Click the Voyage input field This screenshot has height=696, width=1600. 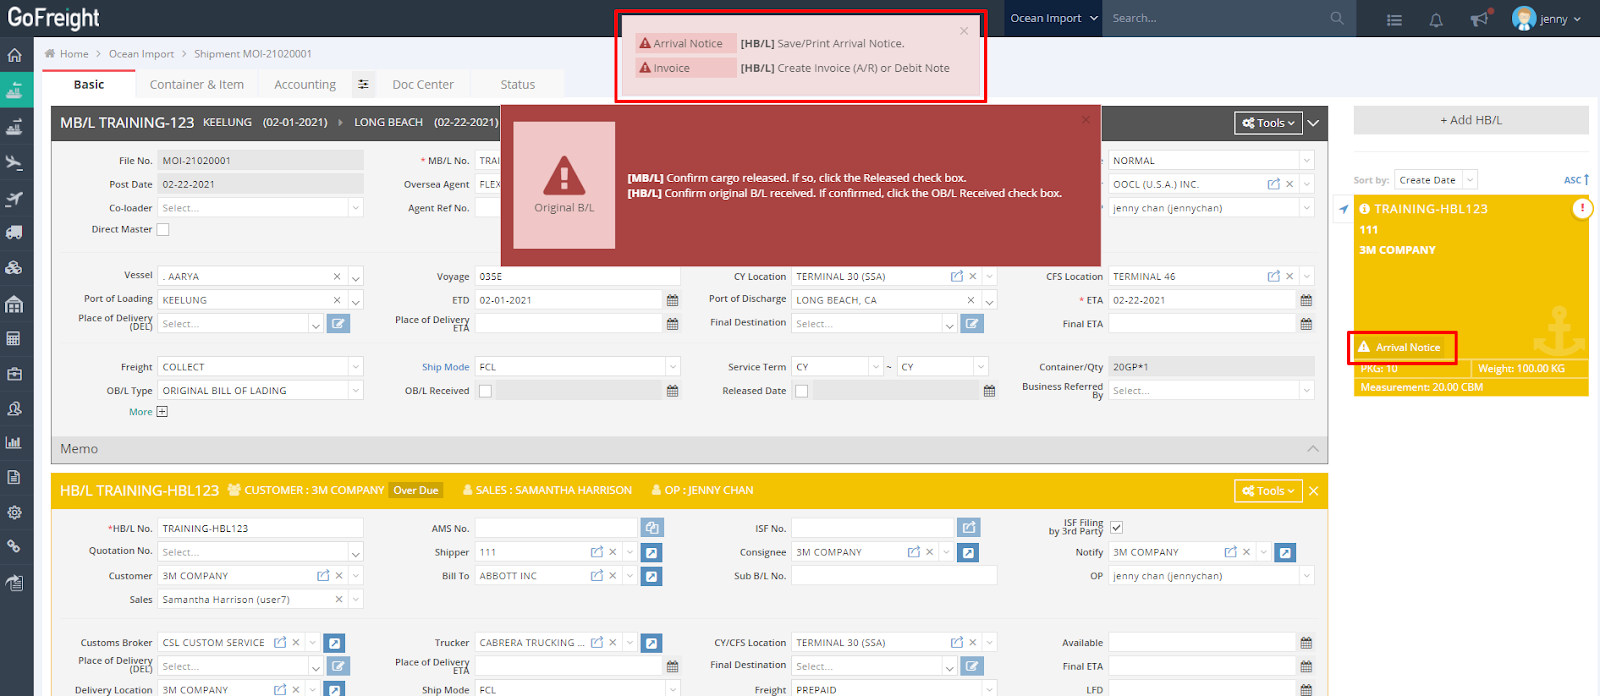(576, 276)
